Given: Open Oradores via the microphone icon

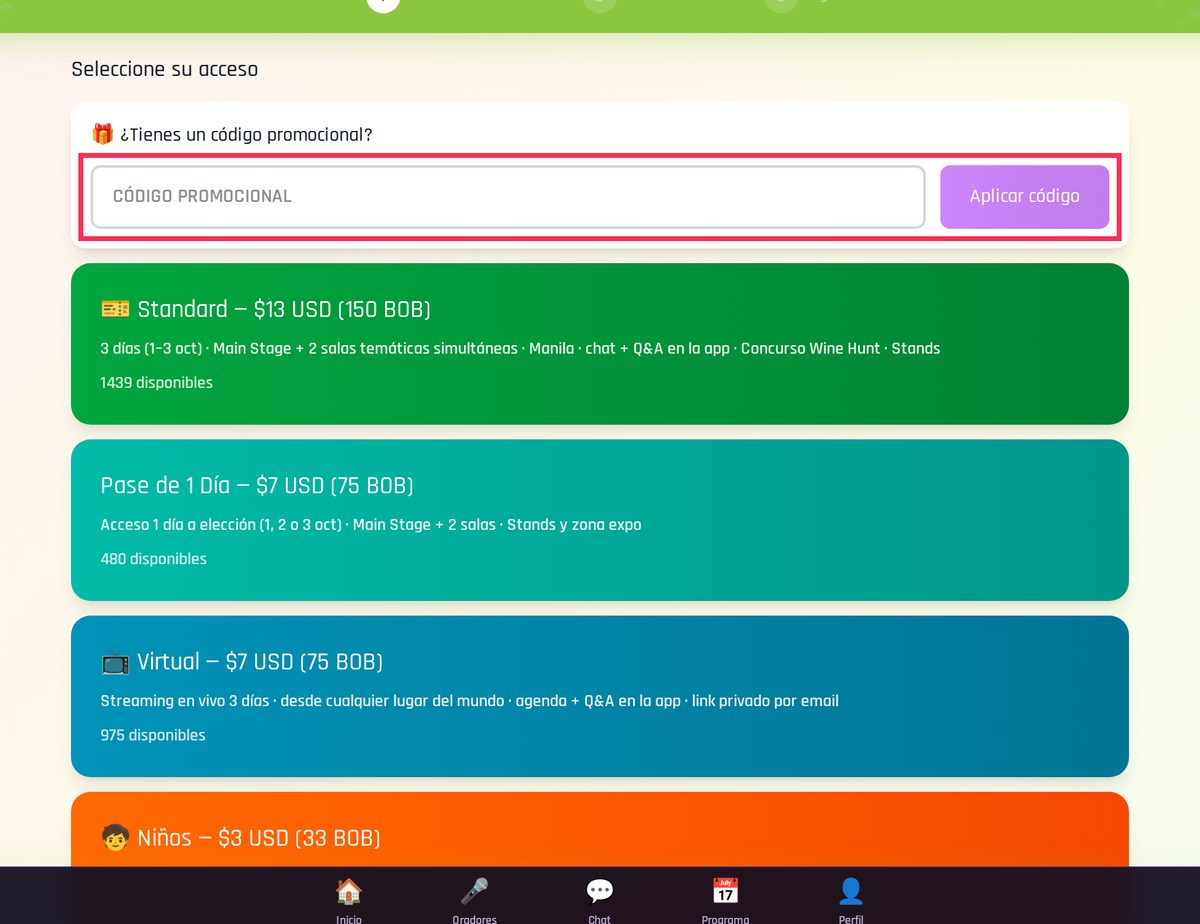Looking at the screenshot, I should coord(474,891).
